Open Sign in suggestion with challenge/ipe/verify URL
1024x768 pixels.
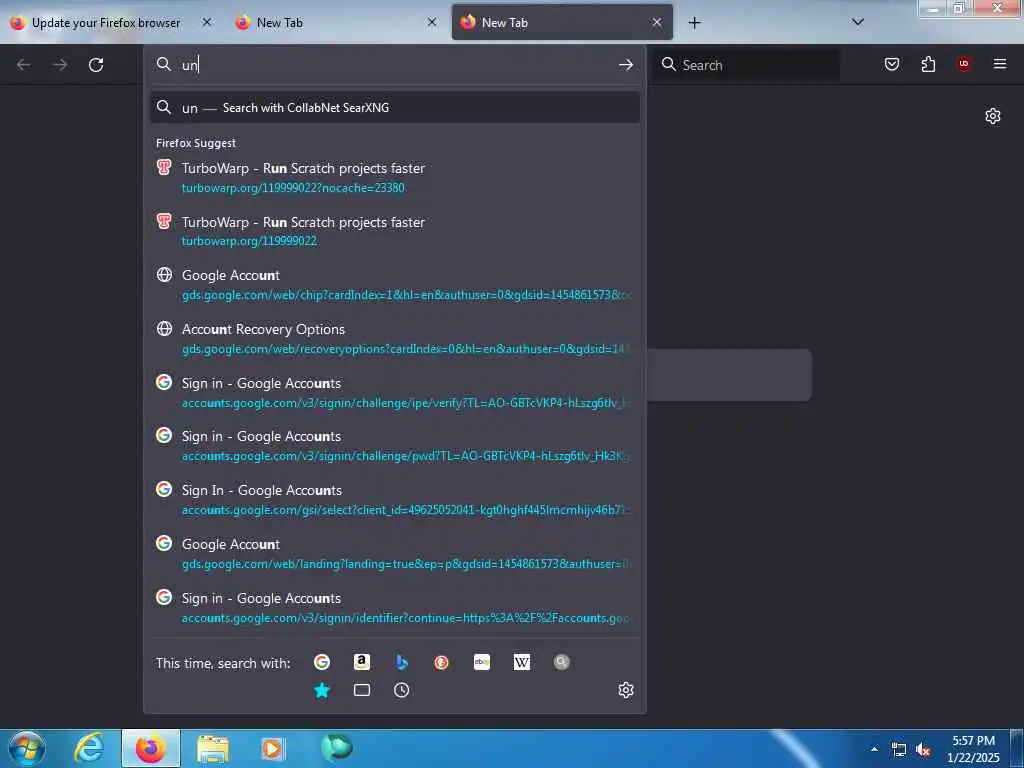pyautogui.click(x=395, y=392)
